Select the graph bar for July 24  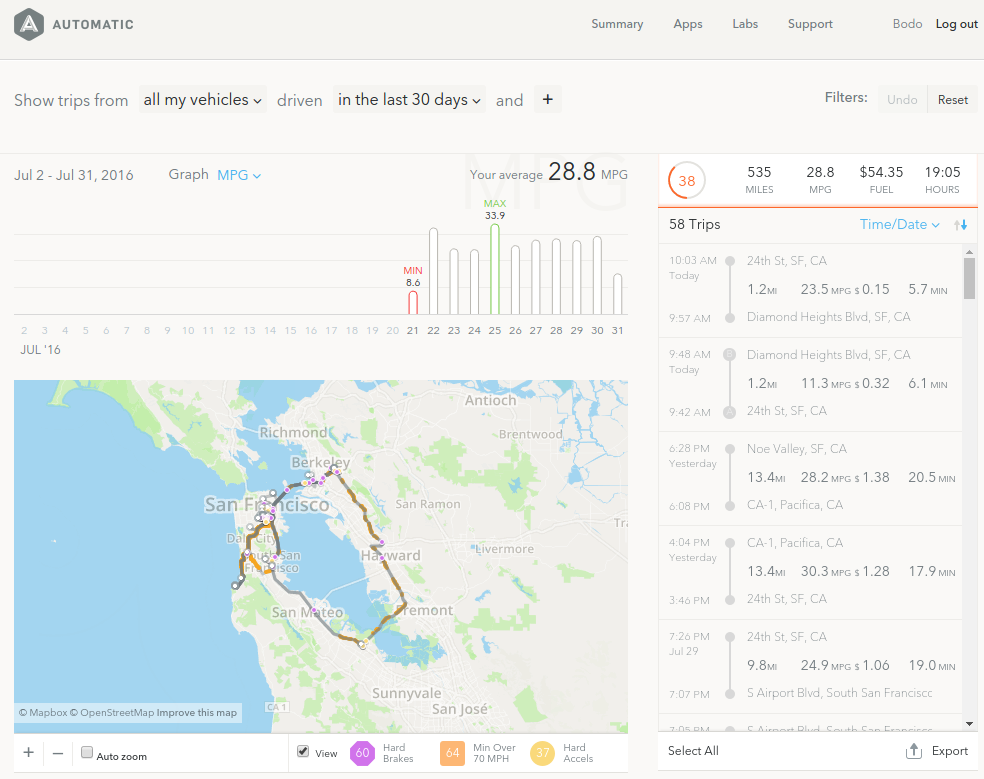tap(474, 282)
